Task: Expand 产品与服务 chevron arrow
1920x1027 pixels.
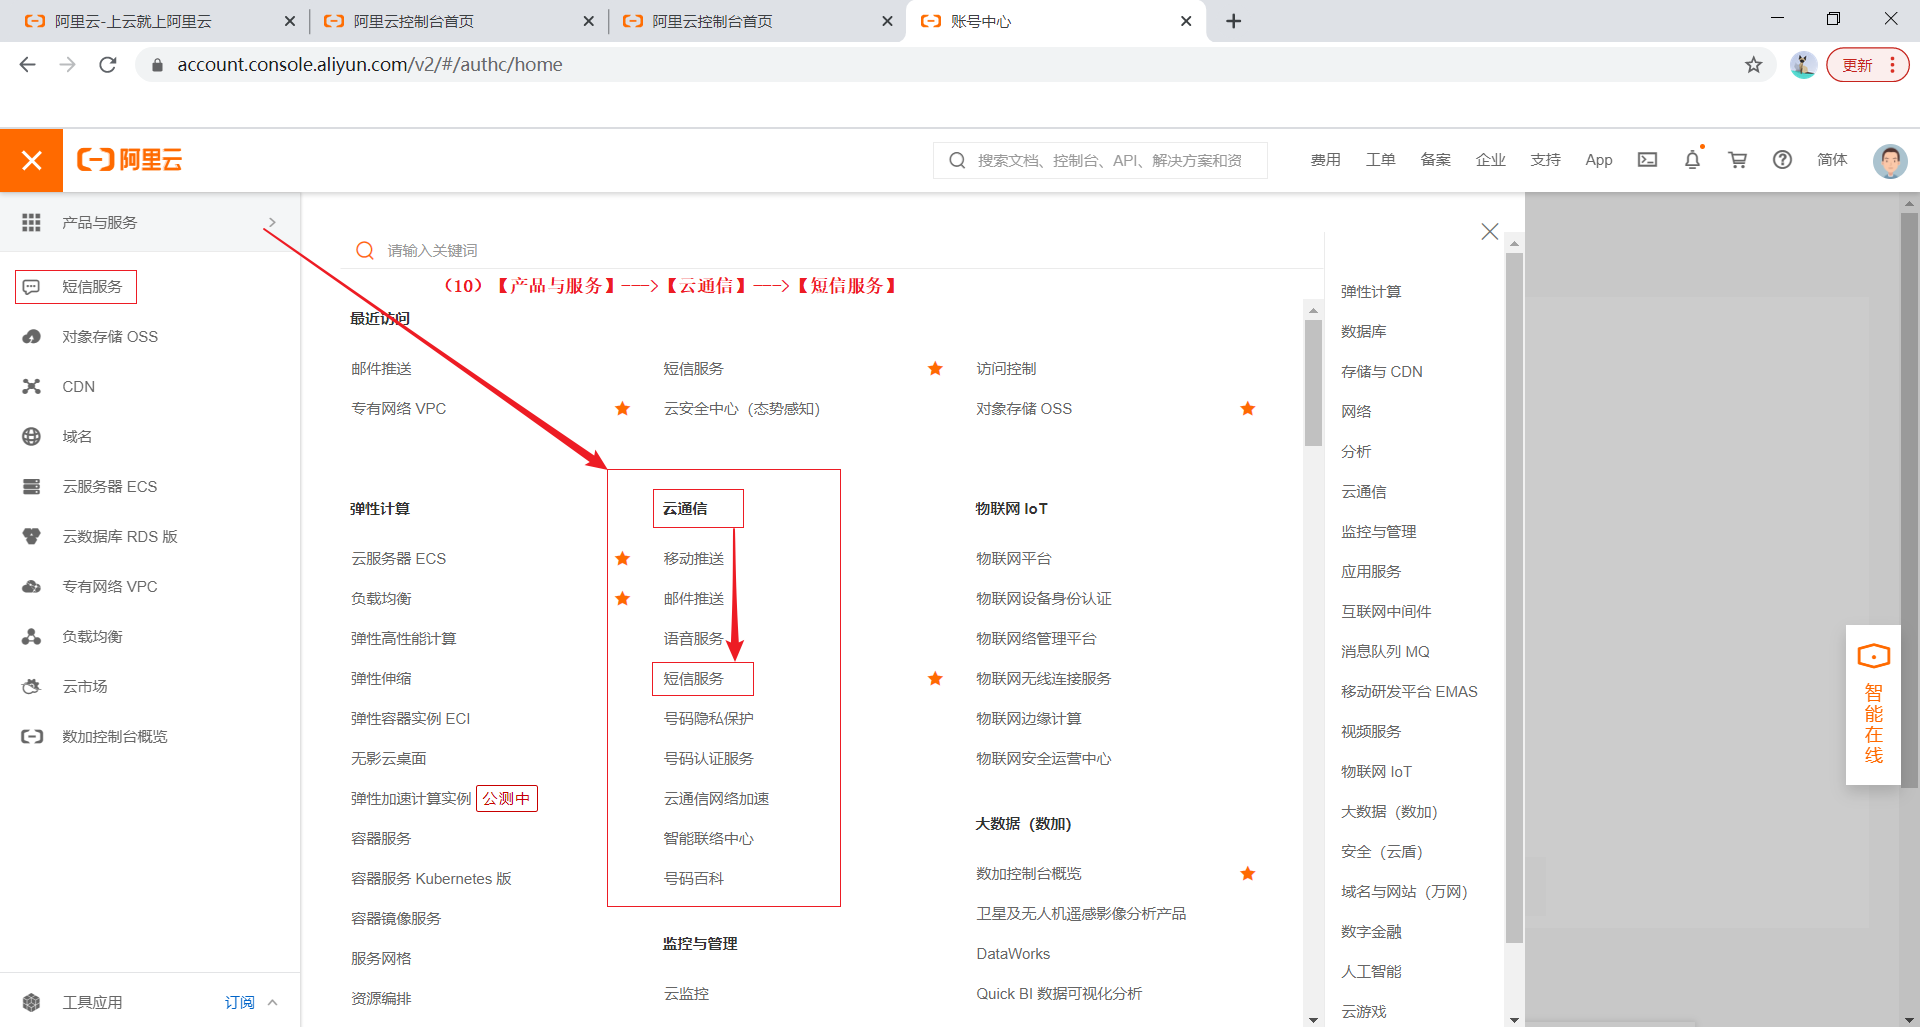Action: point(272,222)
